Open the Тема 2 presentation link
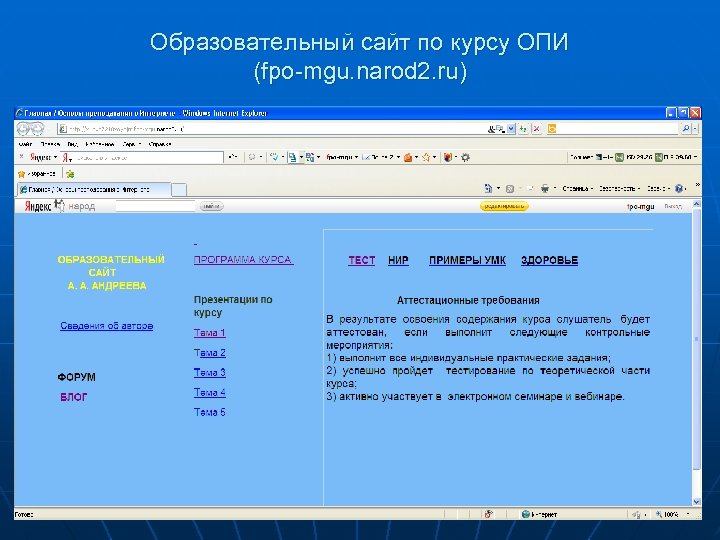Screen dimensions: 720x540 [209, 353]
